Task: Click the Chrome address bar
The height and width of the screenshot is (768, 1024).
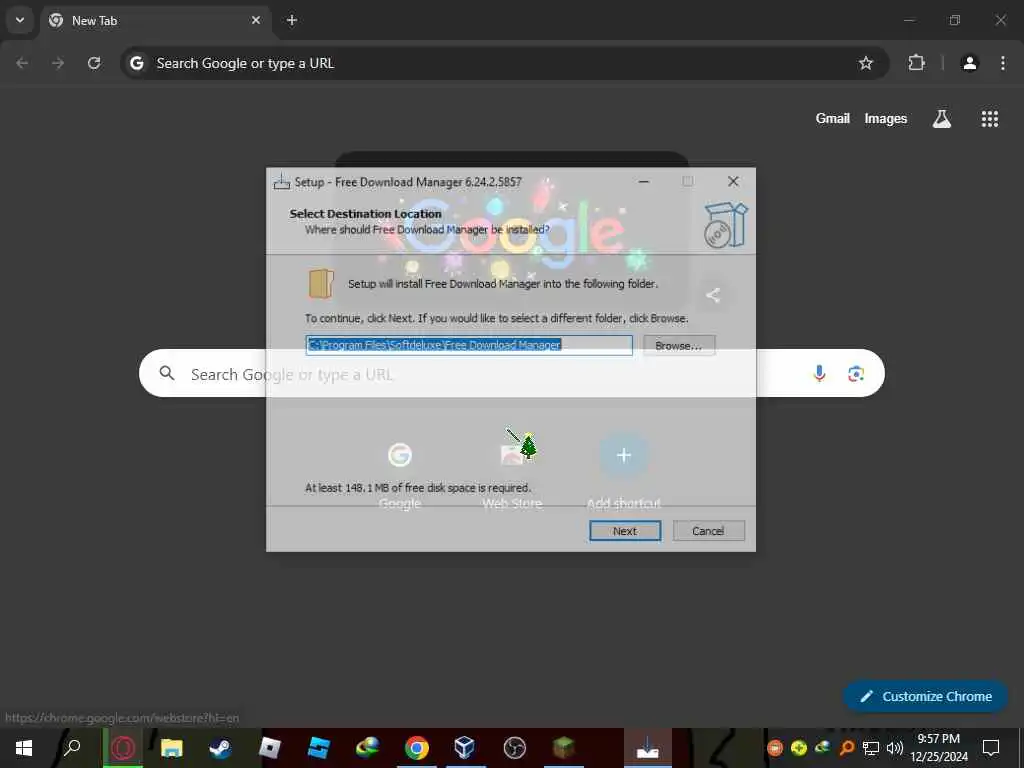Action: (503, 63)
